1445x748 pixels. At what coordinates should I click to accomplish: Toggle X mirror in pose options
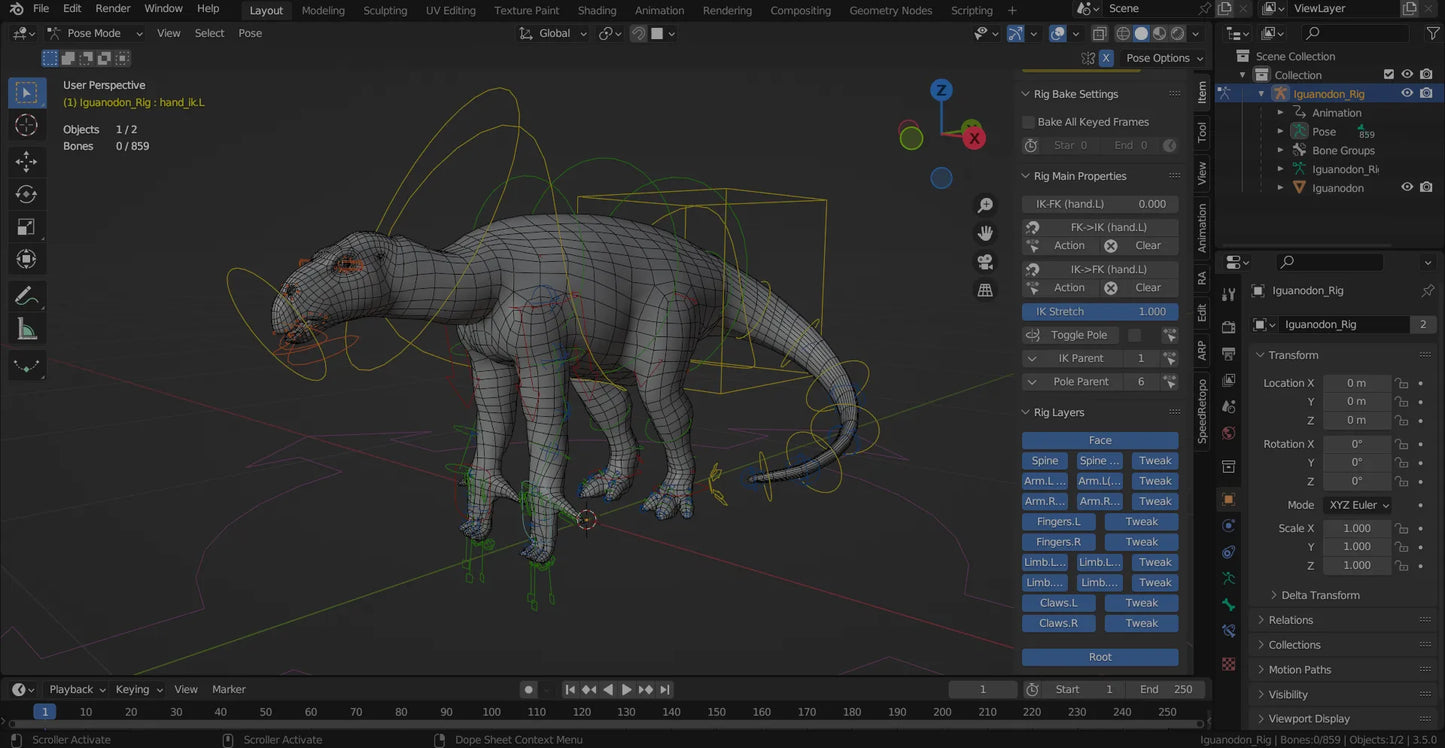1106,58
